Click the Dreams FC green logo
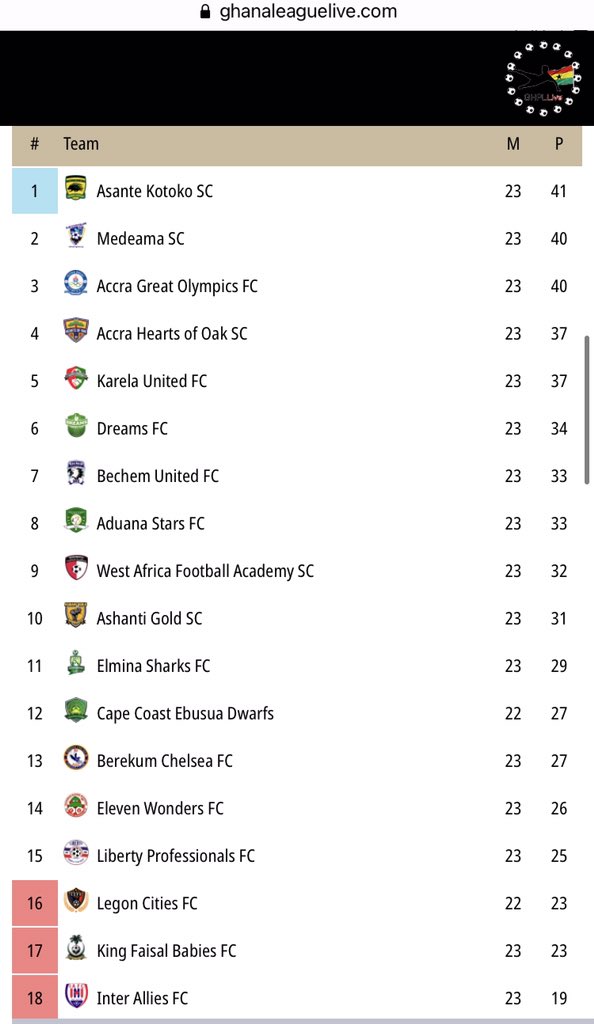Image resolution: width=594 pixels, height=1024 pixels. [76, 426]
